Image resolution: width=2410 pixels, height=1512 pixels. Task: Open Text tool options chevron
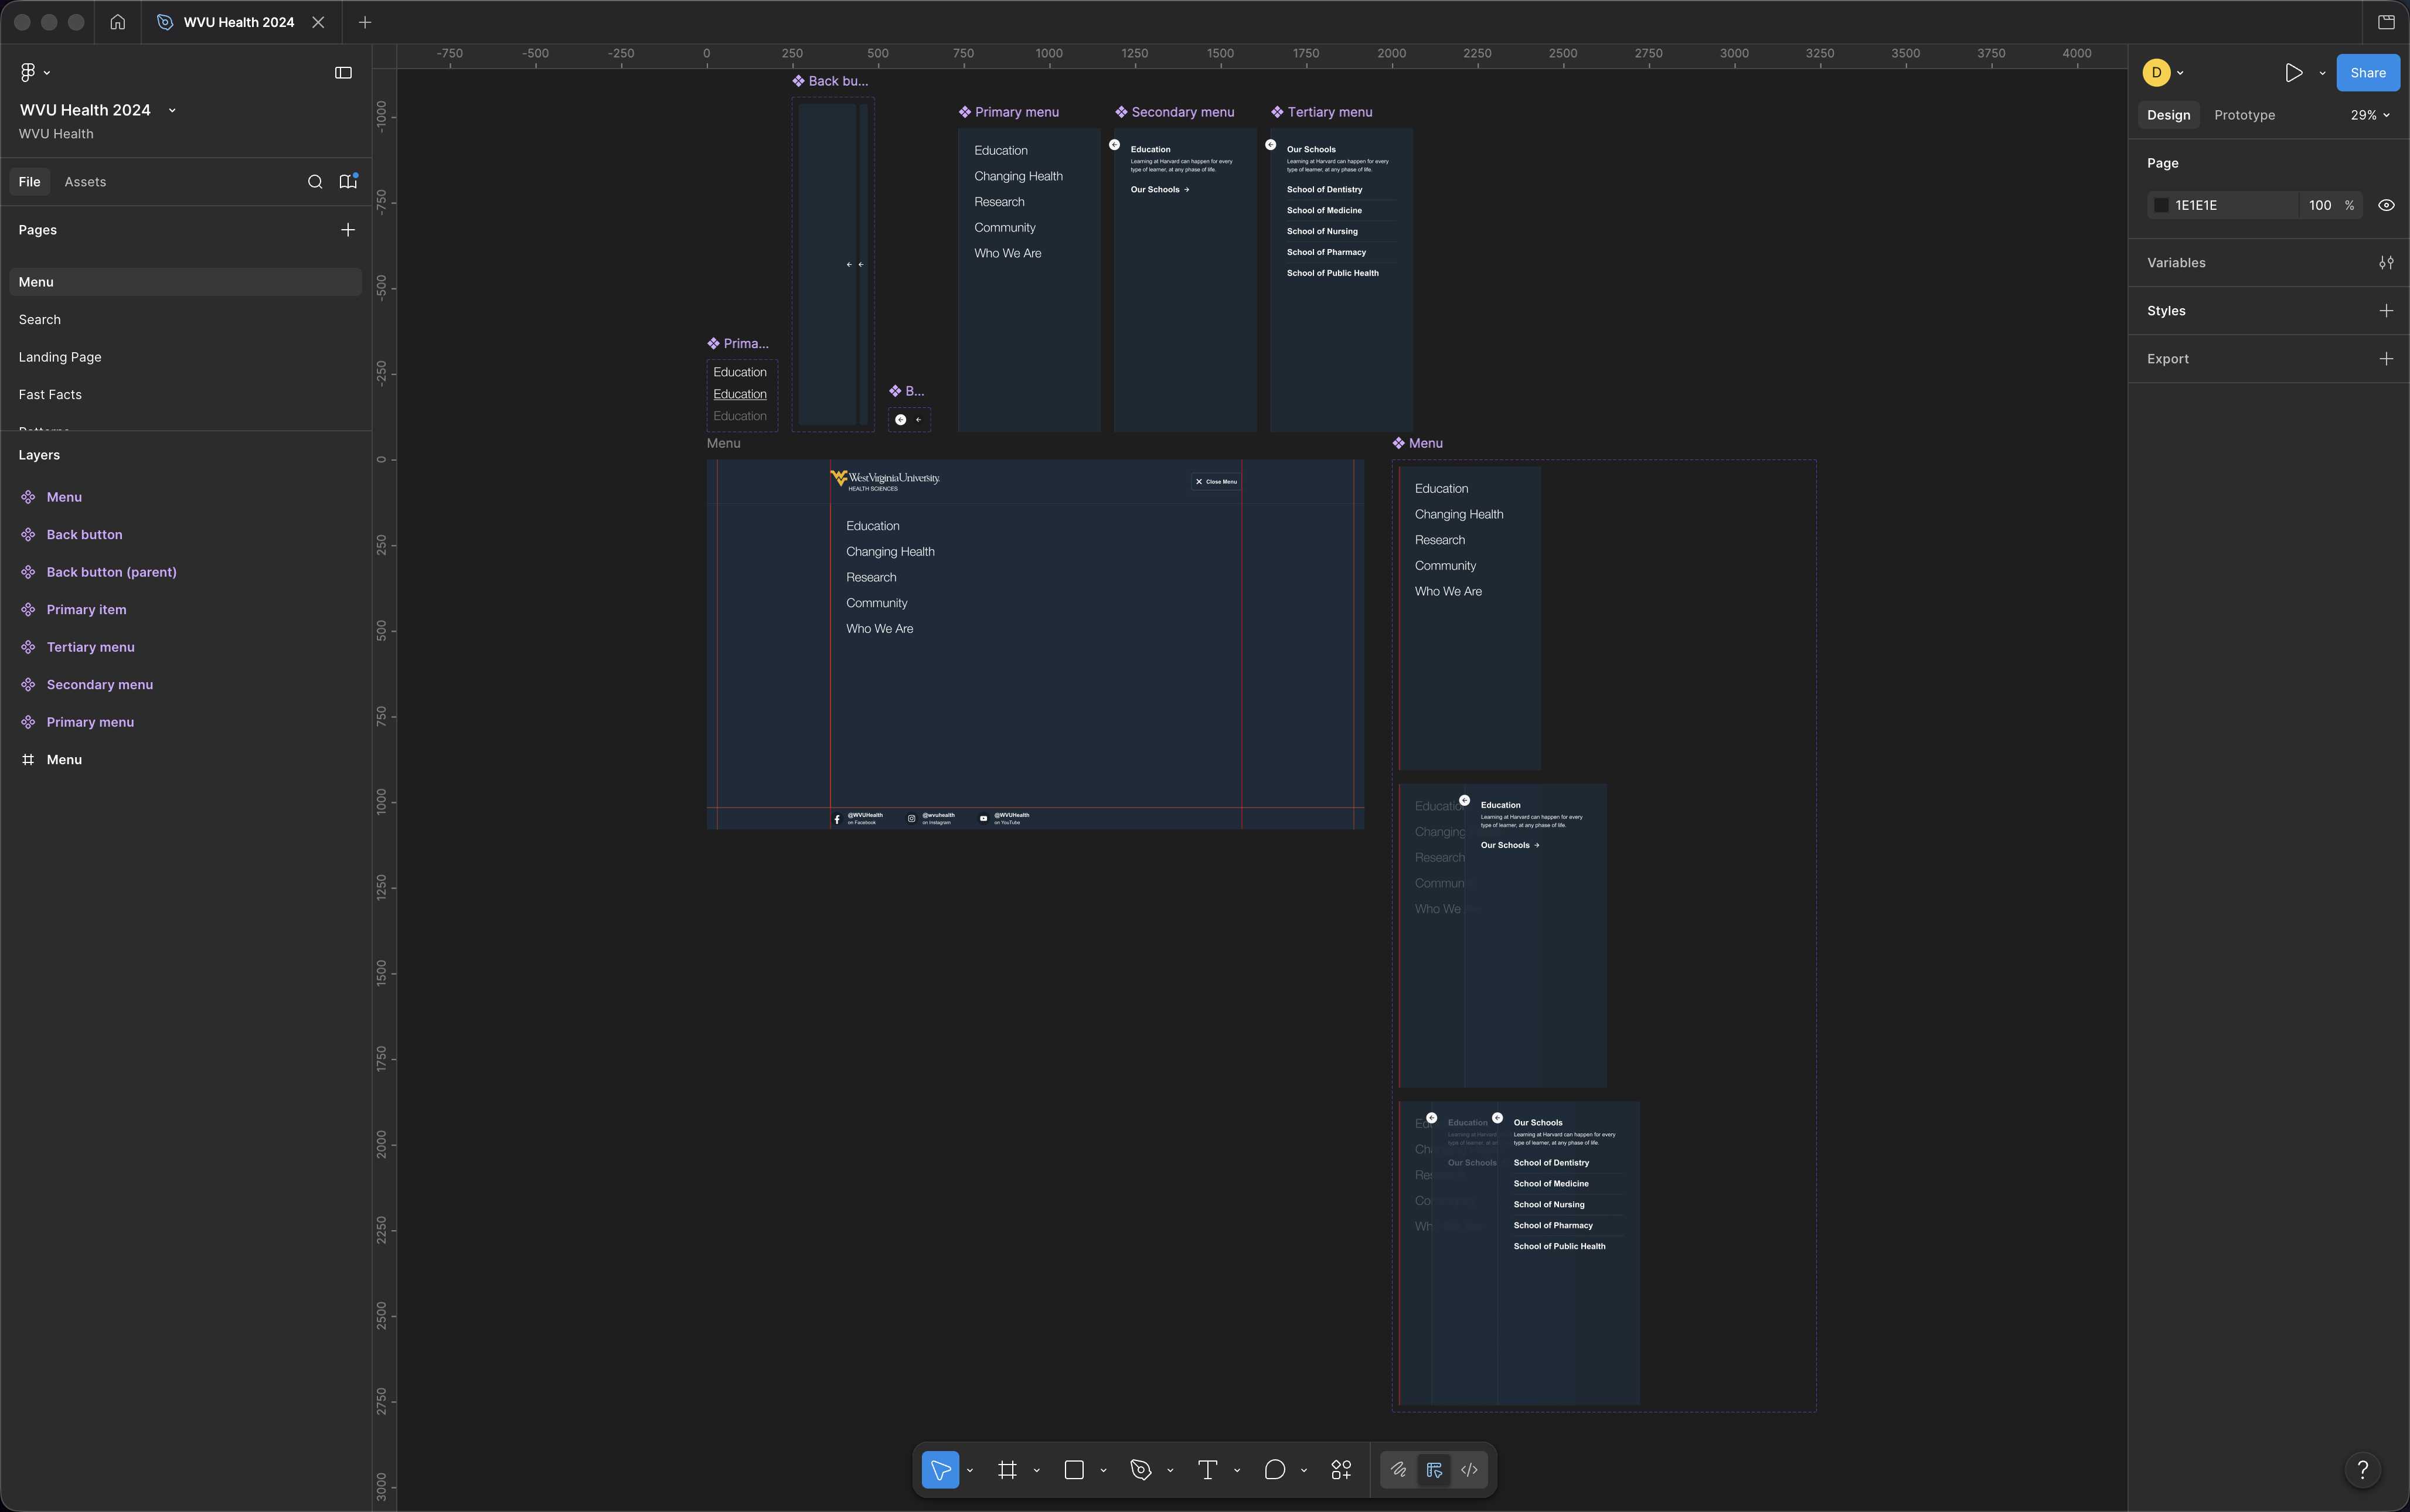coord(1238,1471)
